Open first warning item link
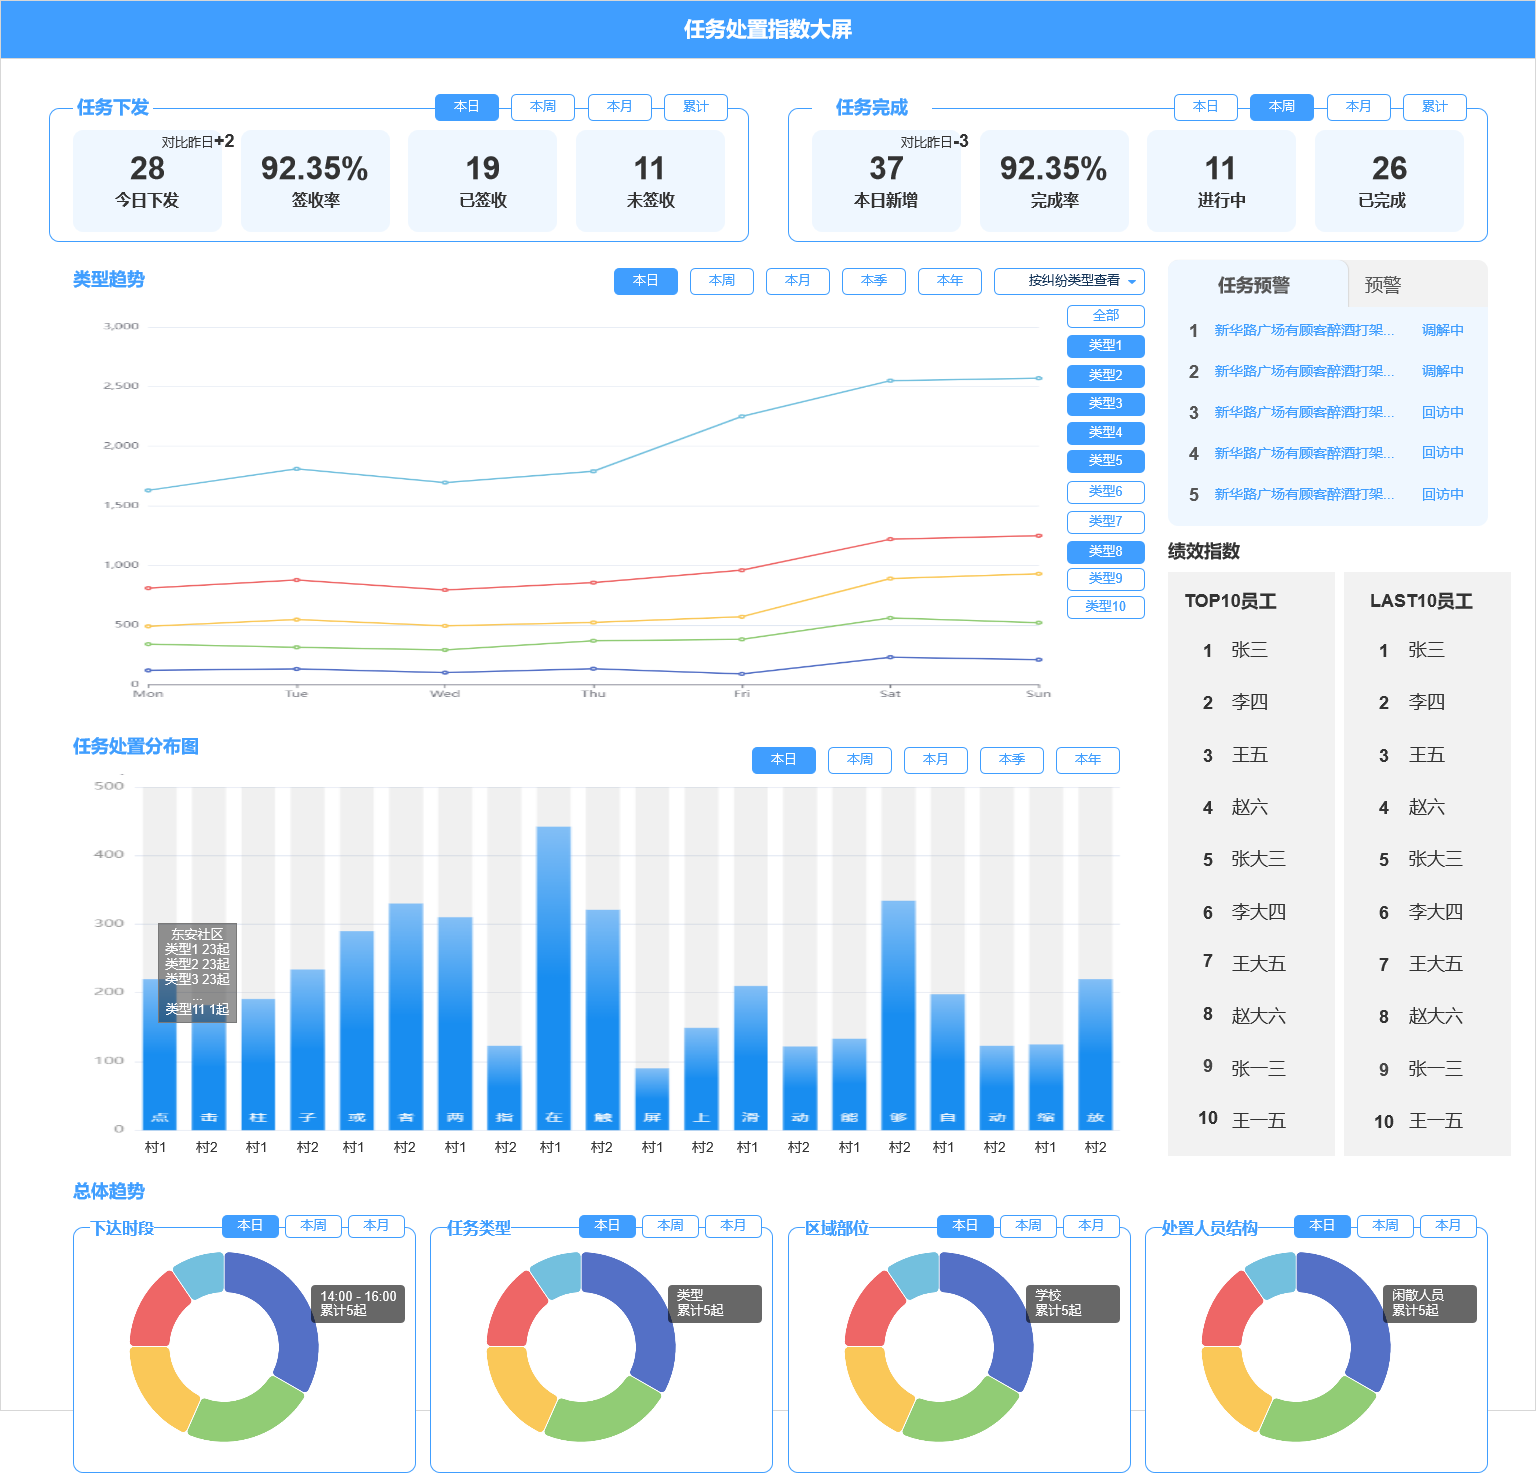Screen dimensions: 1536x1473 click(1304, 330)
